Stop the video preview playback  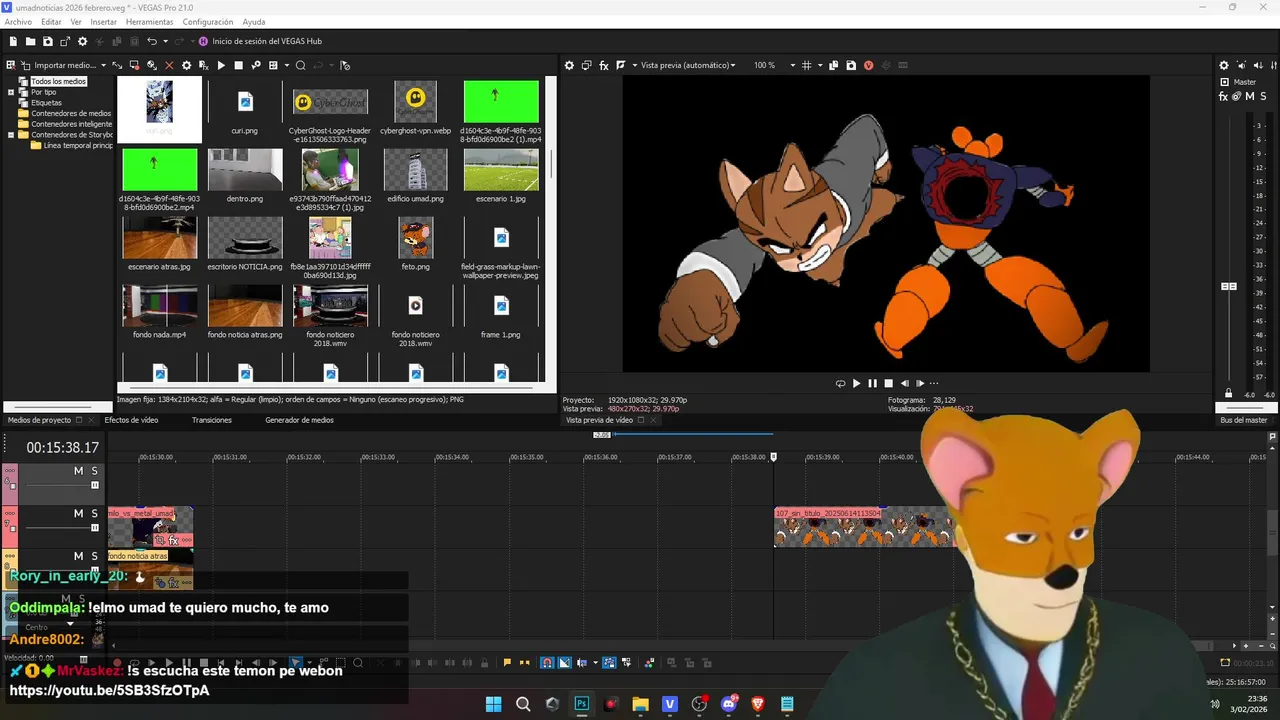coord(888,383)
